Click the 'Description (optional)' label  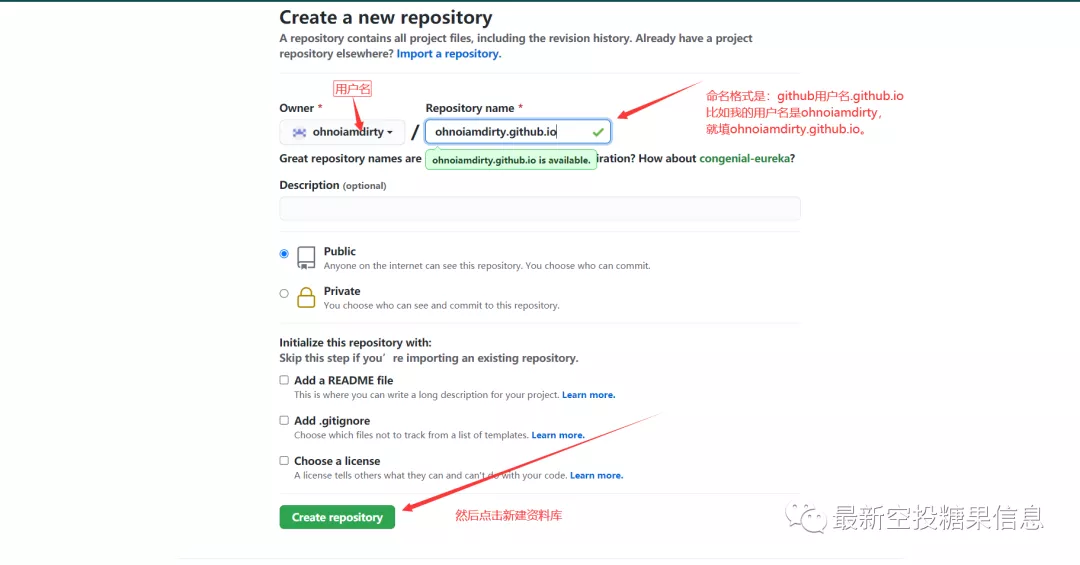[333, 185]
